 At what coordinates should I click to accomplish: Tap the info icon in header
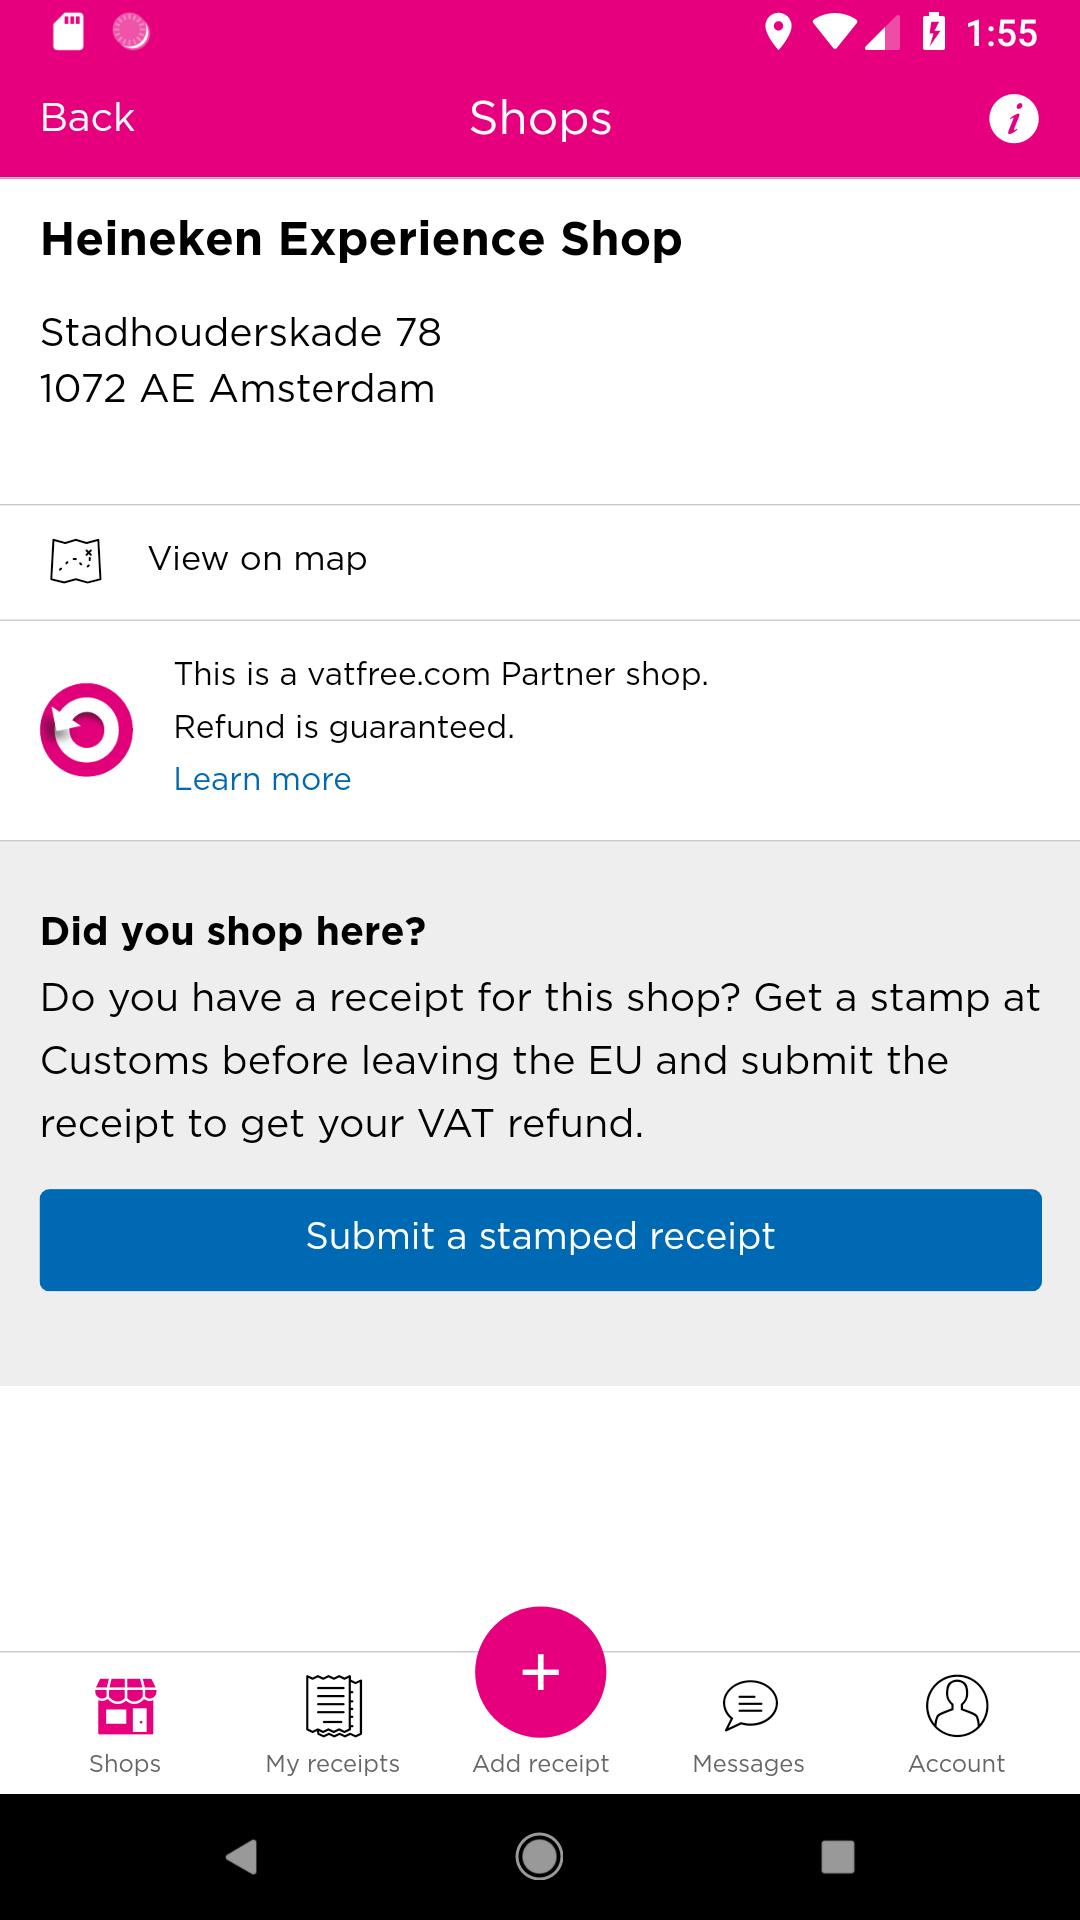(x=1013, y=119)
